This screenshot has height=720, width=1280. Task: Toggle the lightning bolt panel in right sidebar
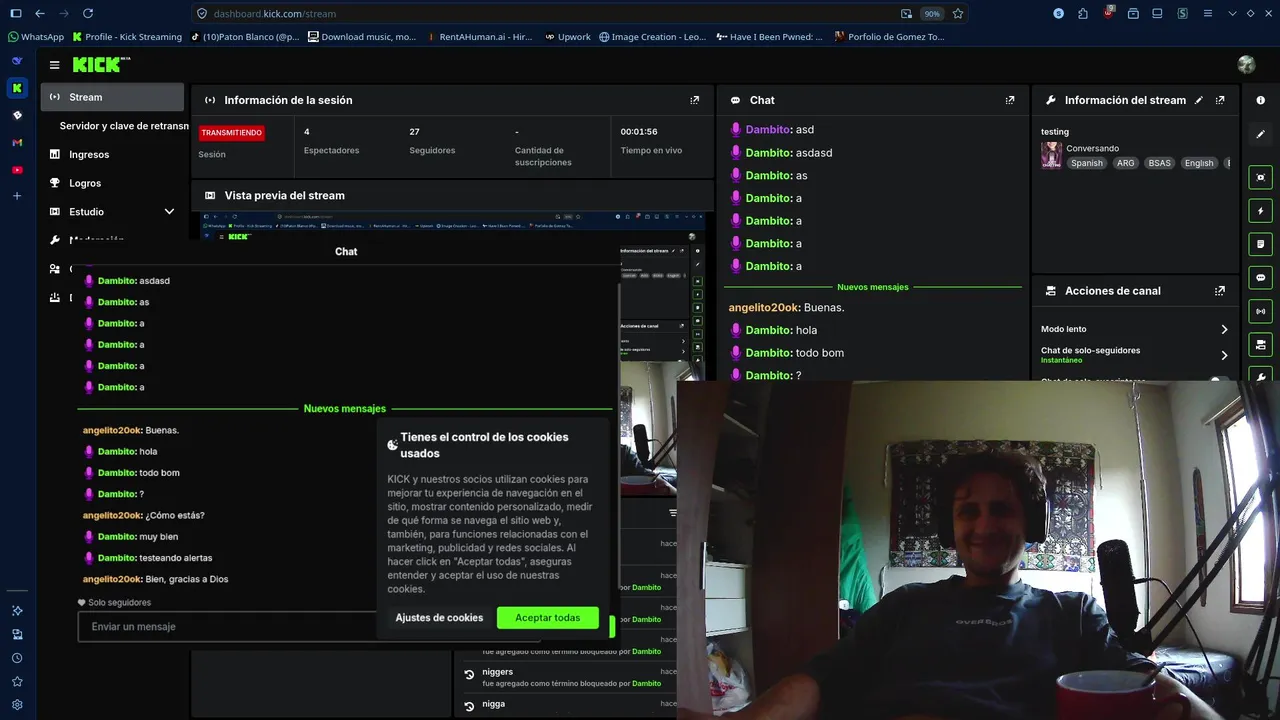[1260, 211]
